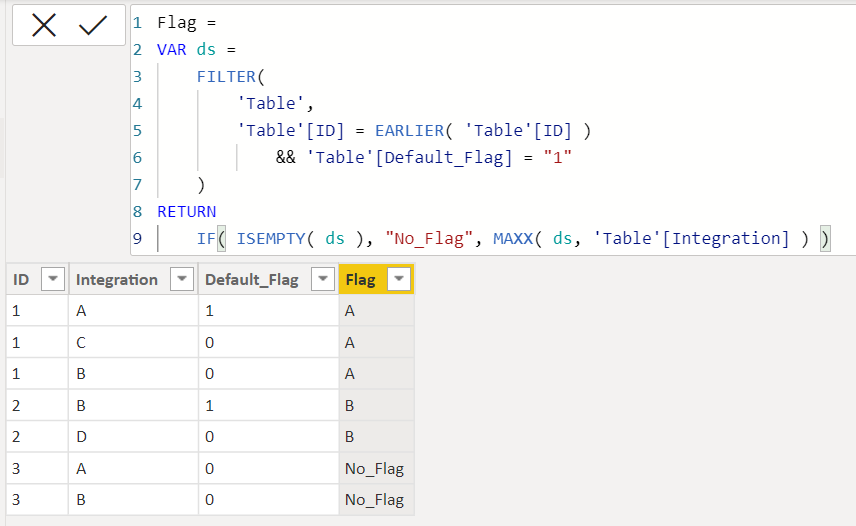
Task: Click the EARLIER function on line 5
Action: (409, 130)
